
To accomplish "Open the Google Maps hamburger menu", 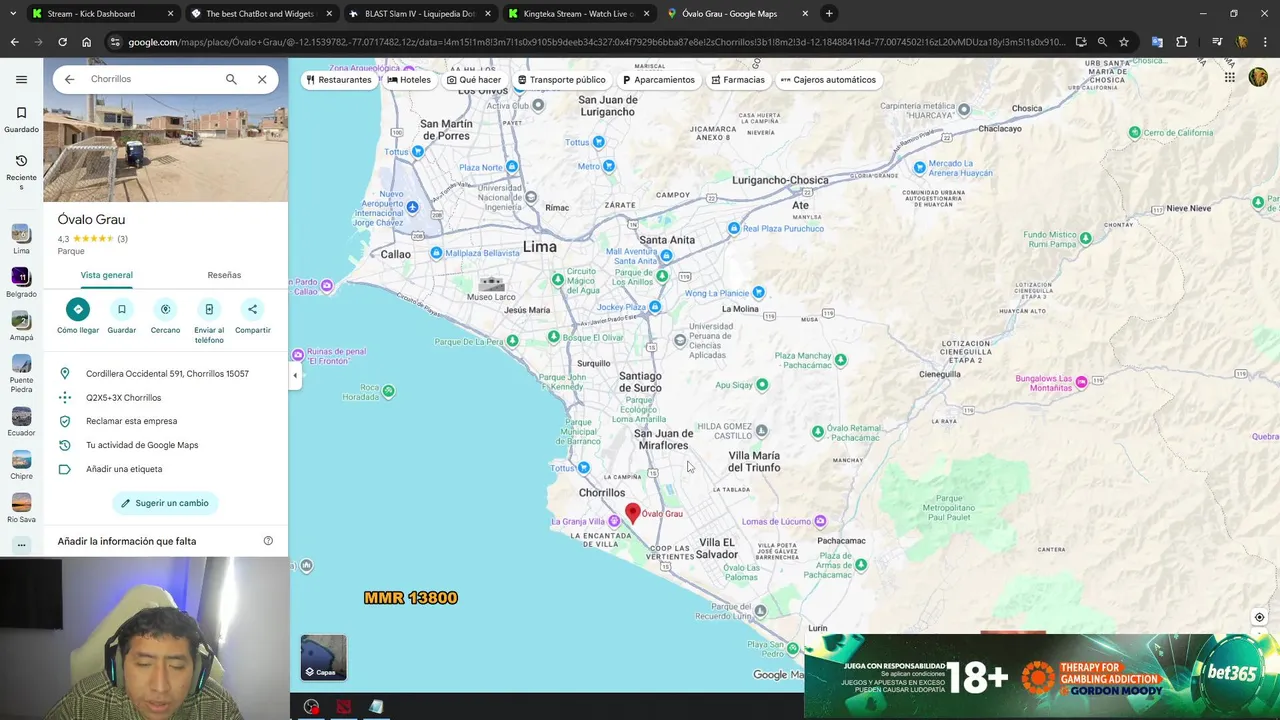I will point(21,79).
